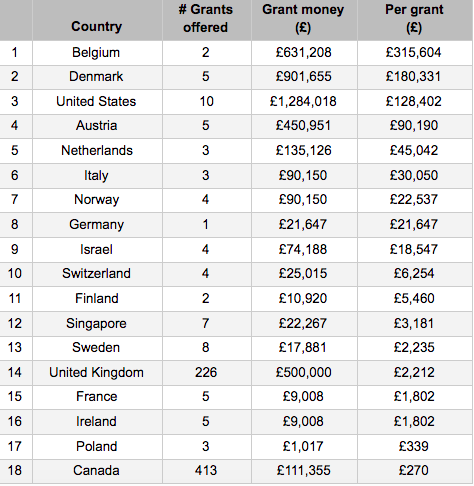This screenshot has height=486, width=474.
Task: Select the 'Per grant (£)' column header
Action: pos(415,20)
